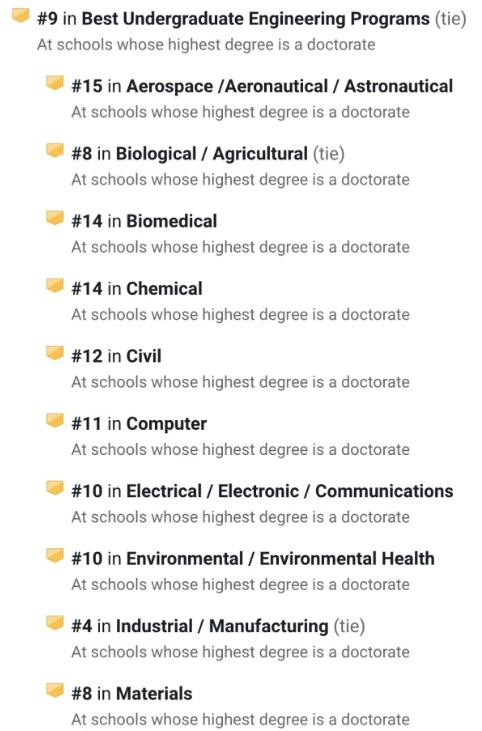Click the badge icon next to Biomedical
The height and width of the screenshot is (731, 482).
55,218
